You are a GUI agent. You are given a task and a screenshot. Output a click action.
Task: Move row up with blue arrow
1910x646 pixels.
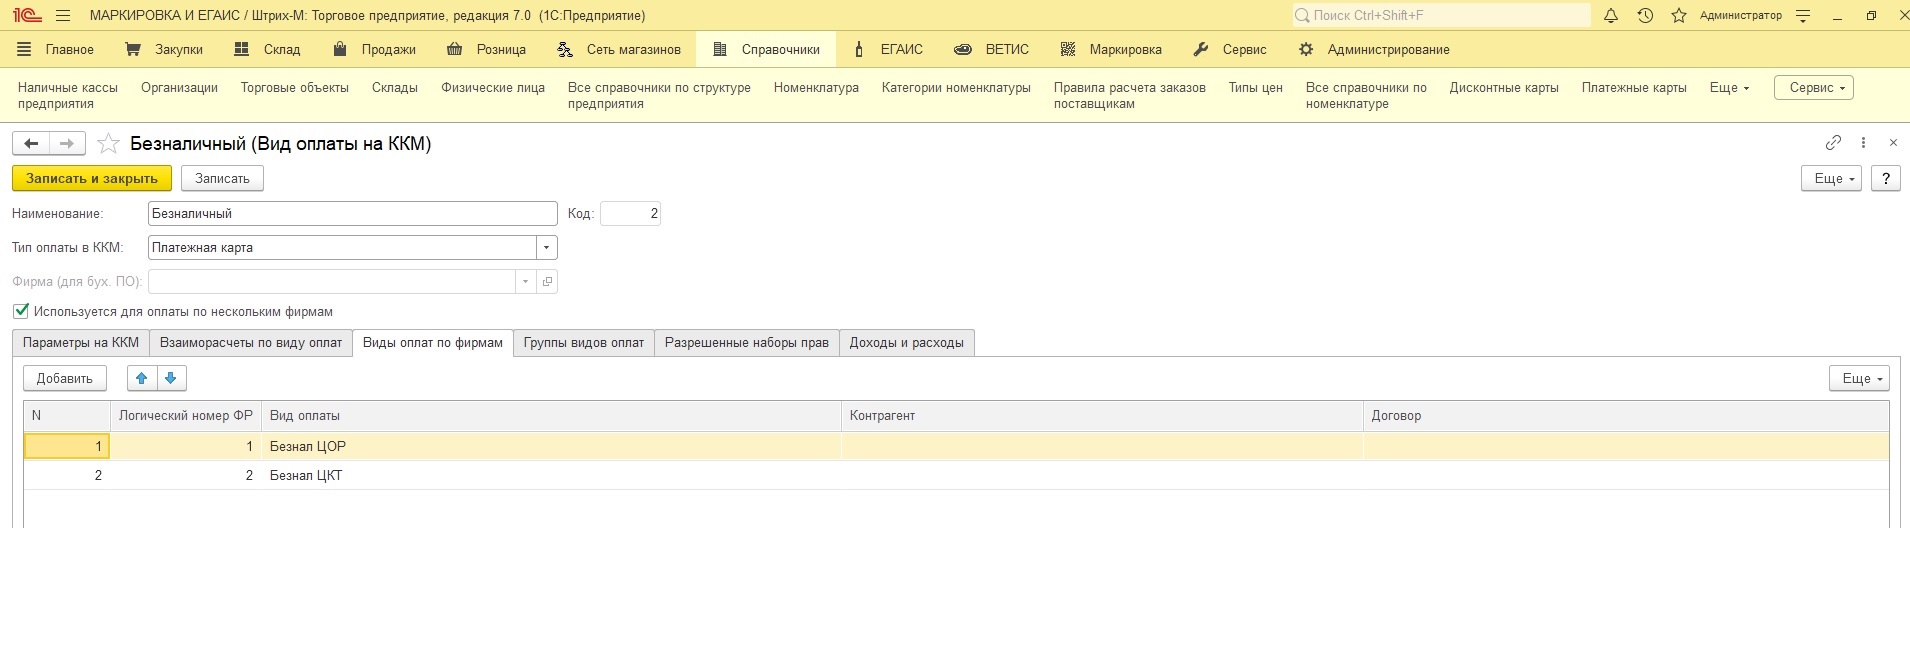142,378
